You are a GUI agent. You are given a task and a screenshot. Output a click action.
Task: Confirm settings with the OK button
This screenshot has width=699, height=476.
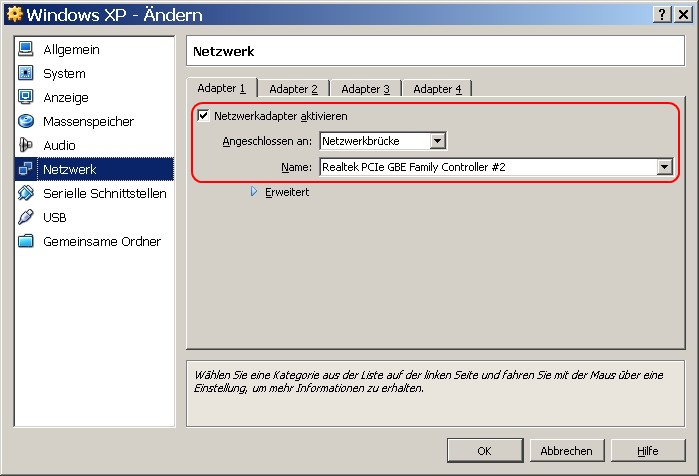pyautogui.click(x=485, y=451)
